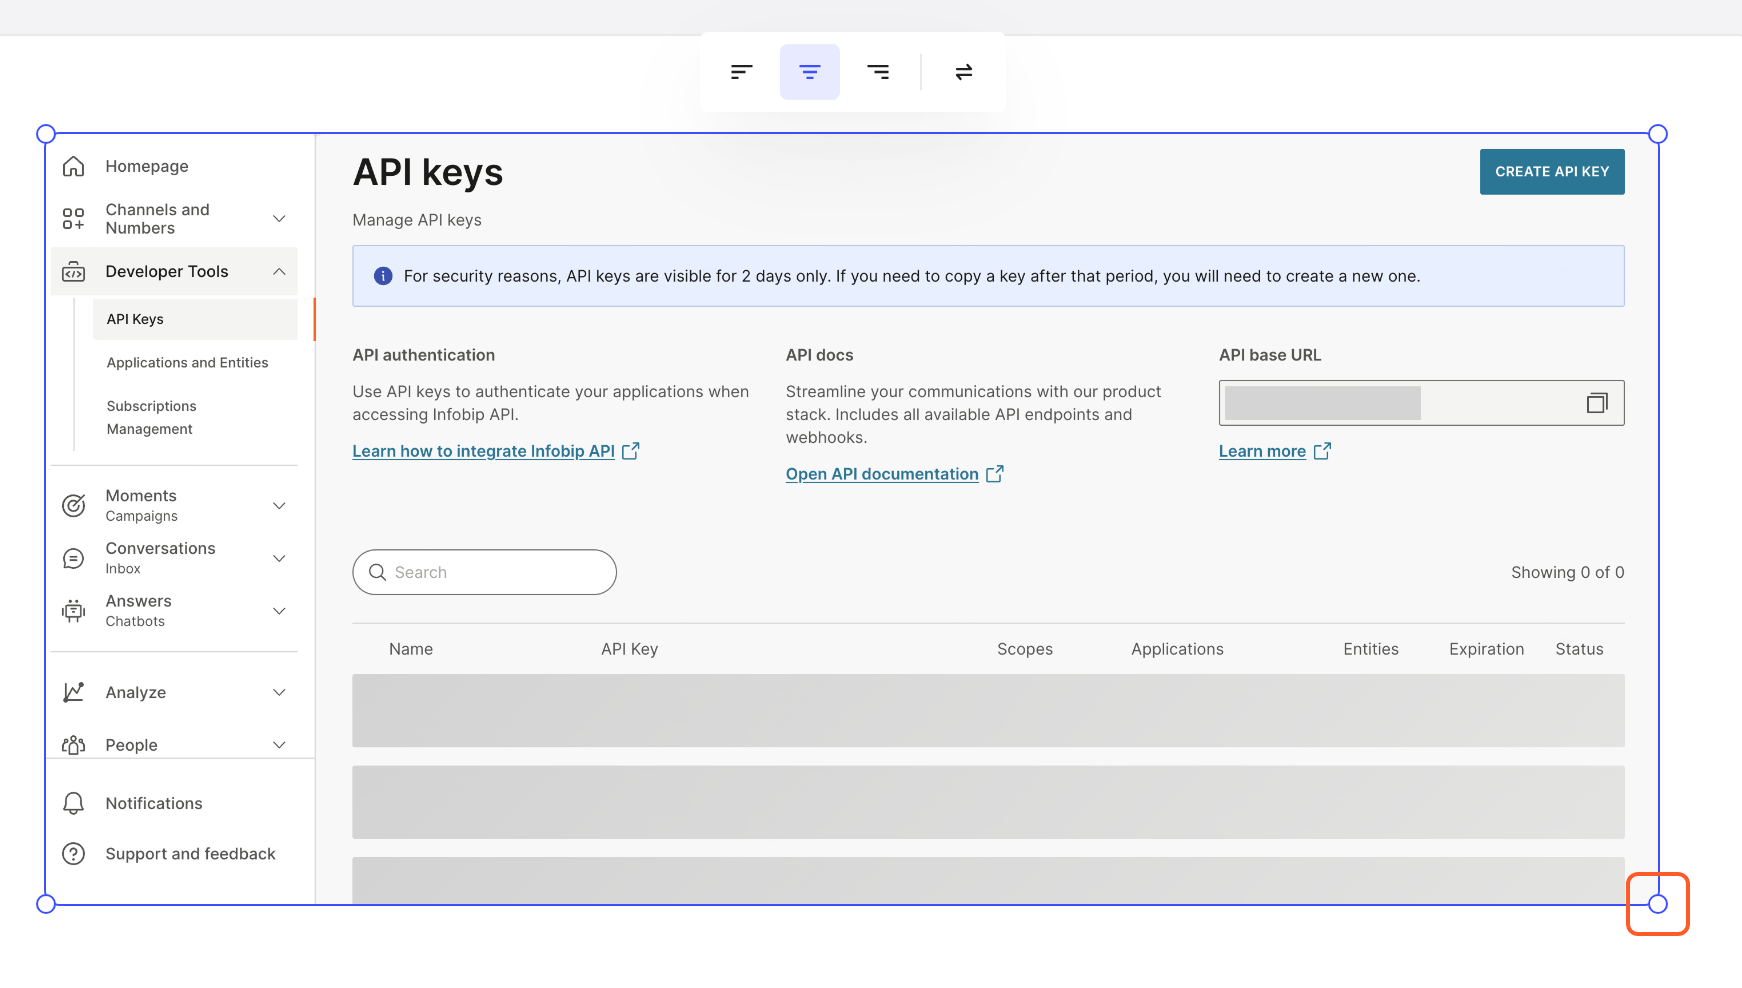The image size is (1742, 988).
Task: Click the Expiration column header
Action: point(1487,649)
